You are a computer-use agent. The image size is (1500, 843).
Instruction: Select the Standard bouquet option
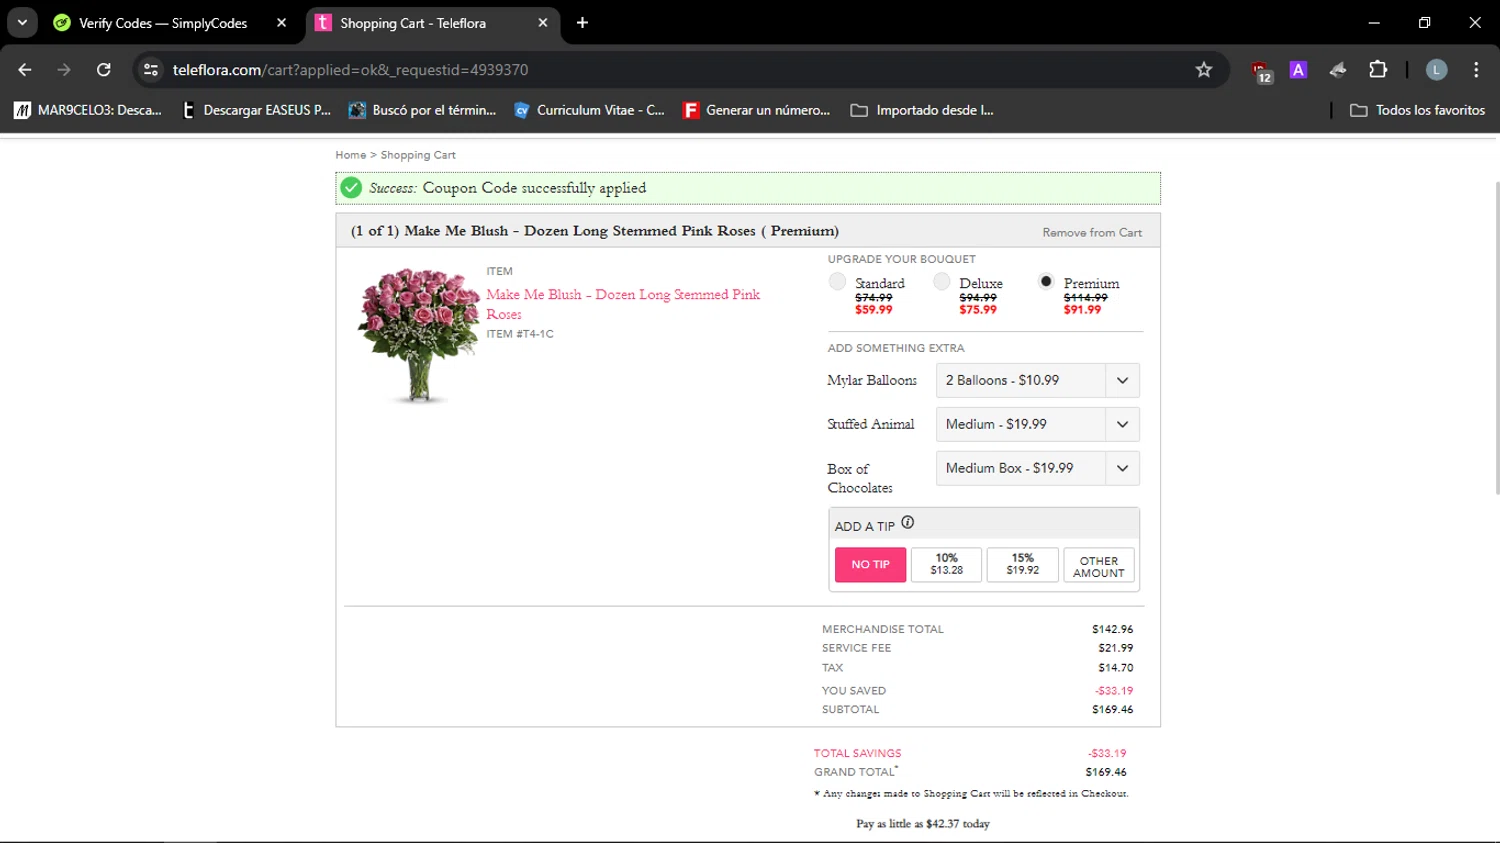[x=837, y=282]
